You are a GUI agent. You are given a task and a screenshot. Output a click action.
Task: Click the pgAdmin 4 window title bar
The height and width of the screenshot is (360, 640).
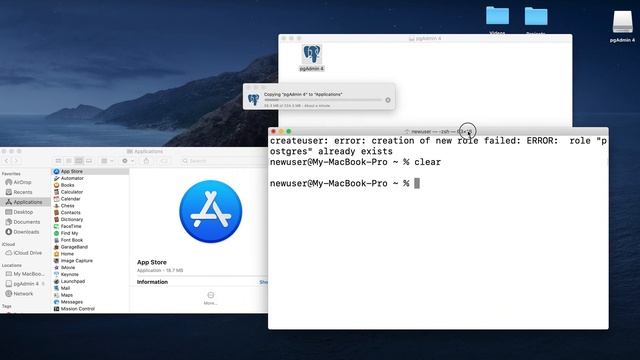pos(425,38)
